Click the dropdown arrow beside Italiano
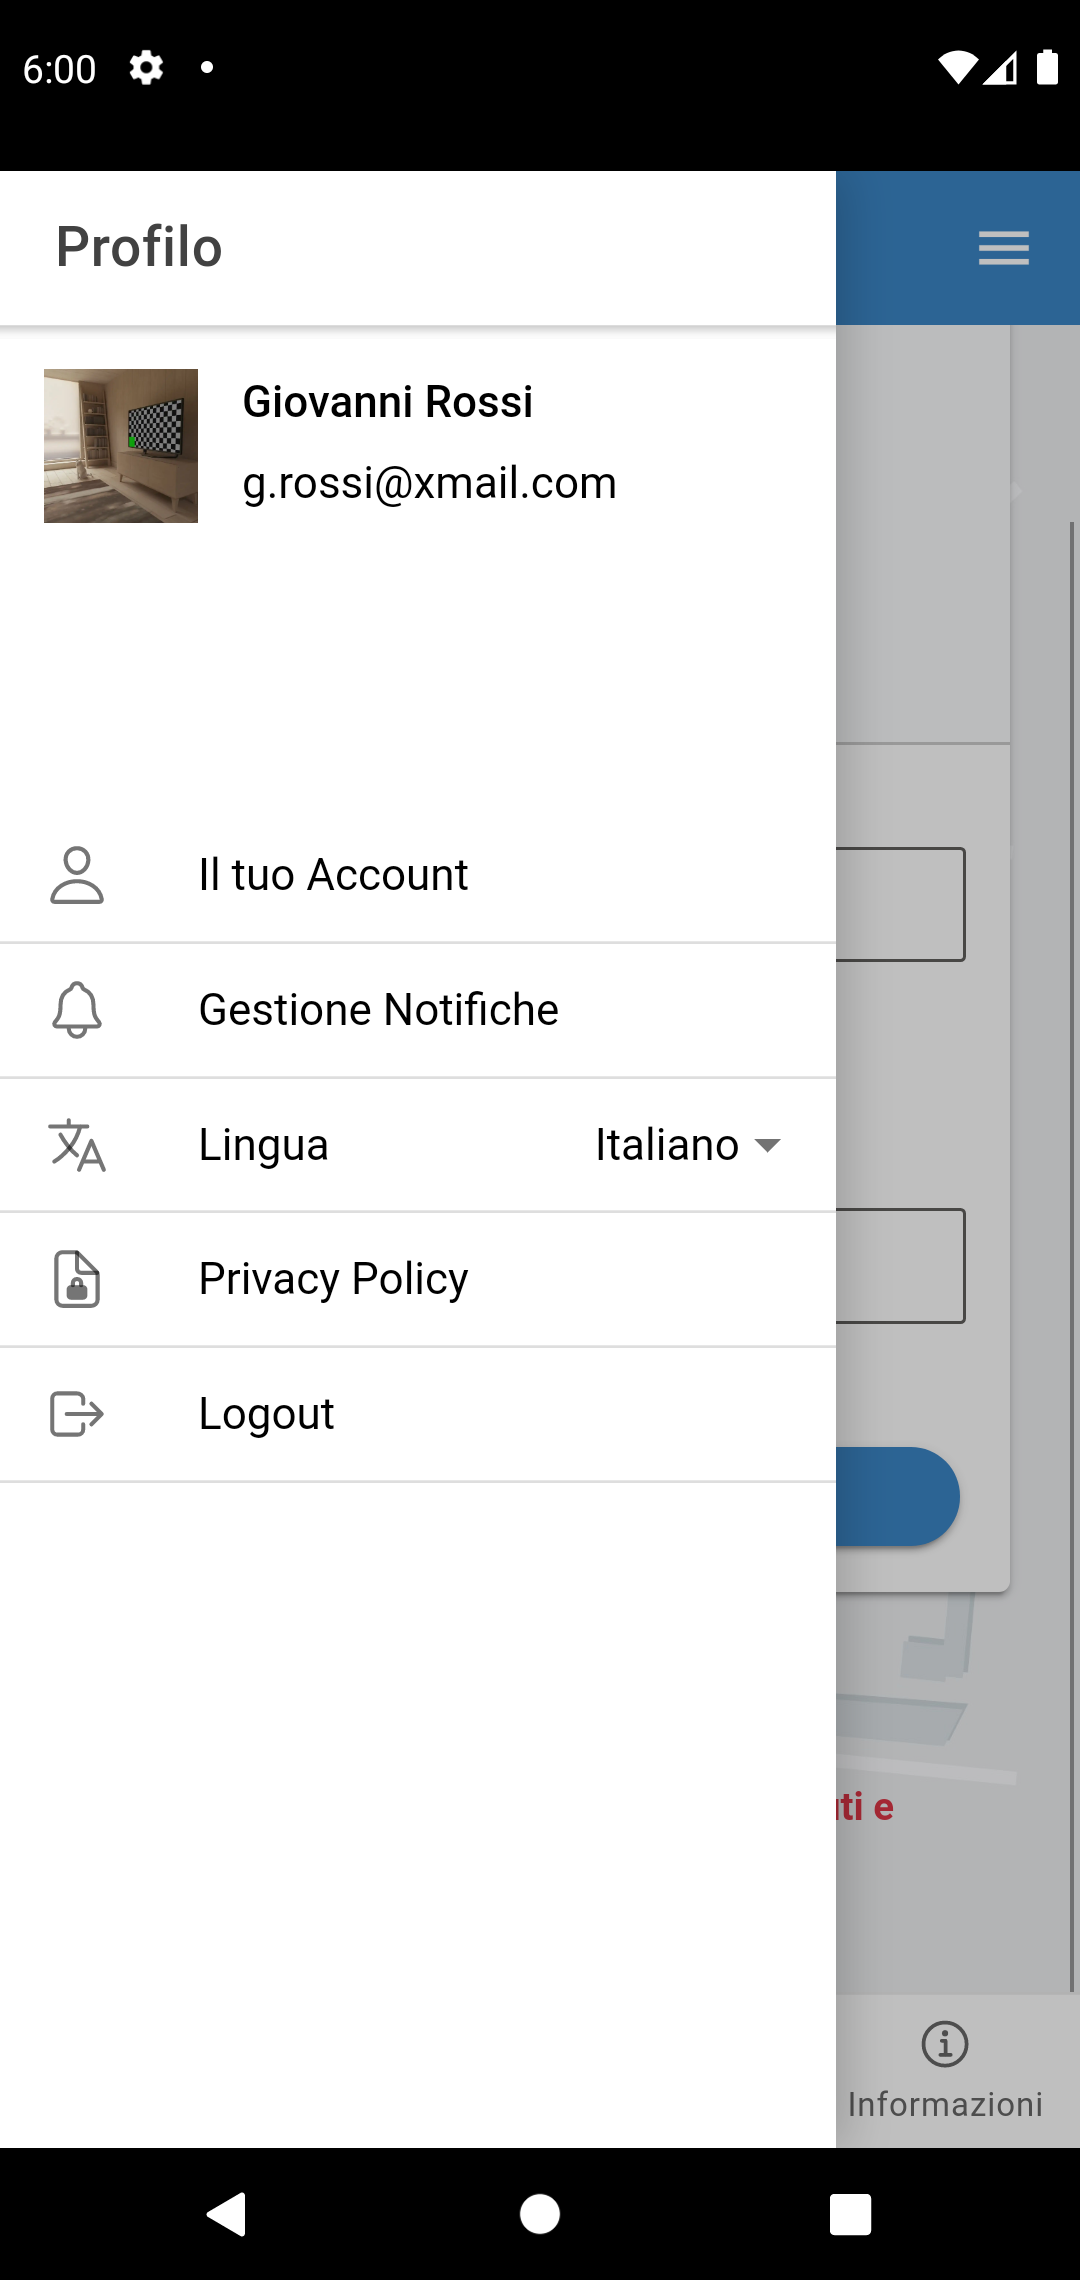This screenshot has height=2280, width=1080. [767, 1145]
